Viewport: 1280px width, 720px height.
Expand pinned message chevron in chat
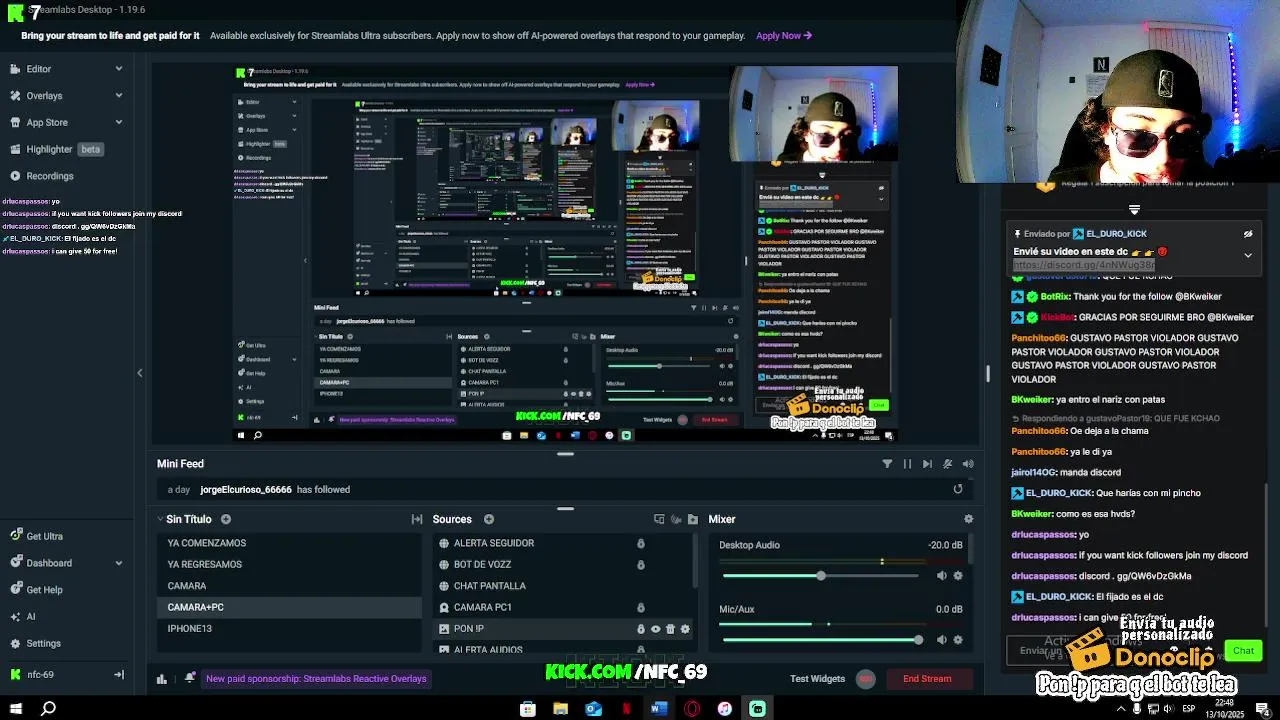pos(1248,255)
